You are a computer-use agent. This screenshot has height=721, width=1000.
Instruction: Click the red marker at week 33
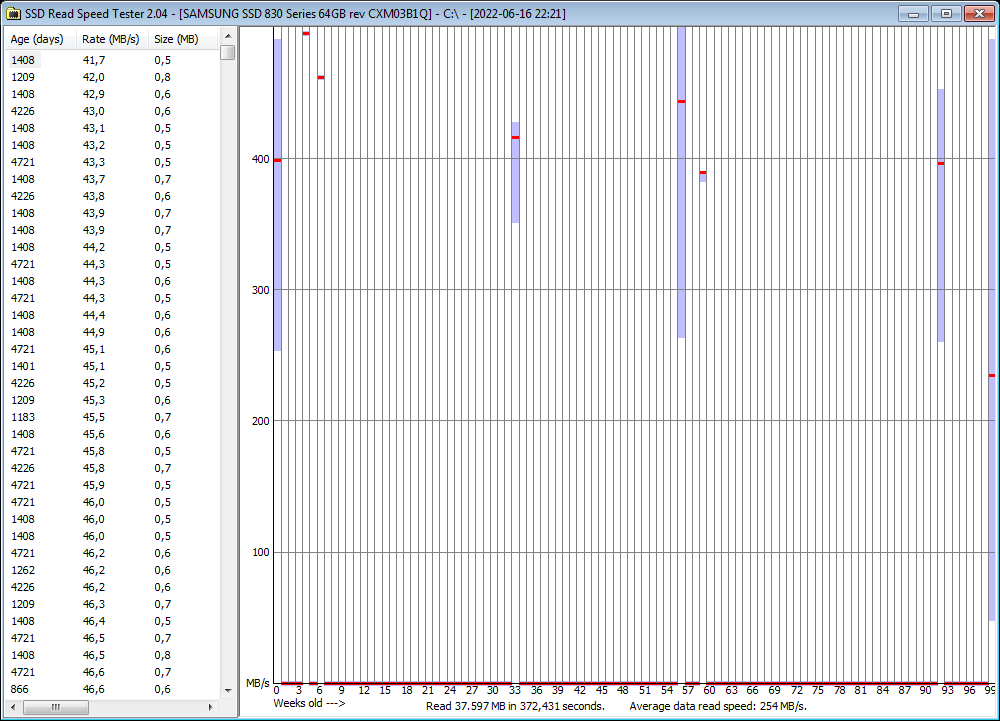click(515, 138)
